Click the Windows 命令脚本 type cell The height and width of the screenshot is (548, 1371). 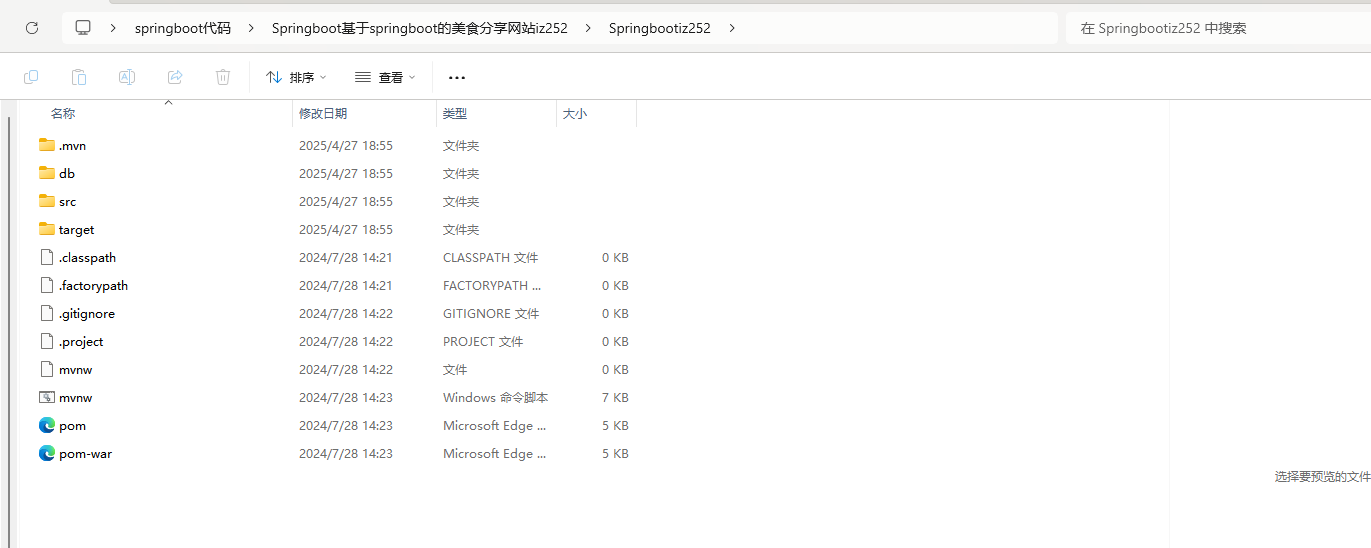point(495,398)
